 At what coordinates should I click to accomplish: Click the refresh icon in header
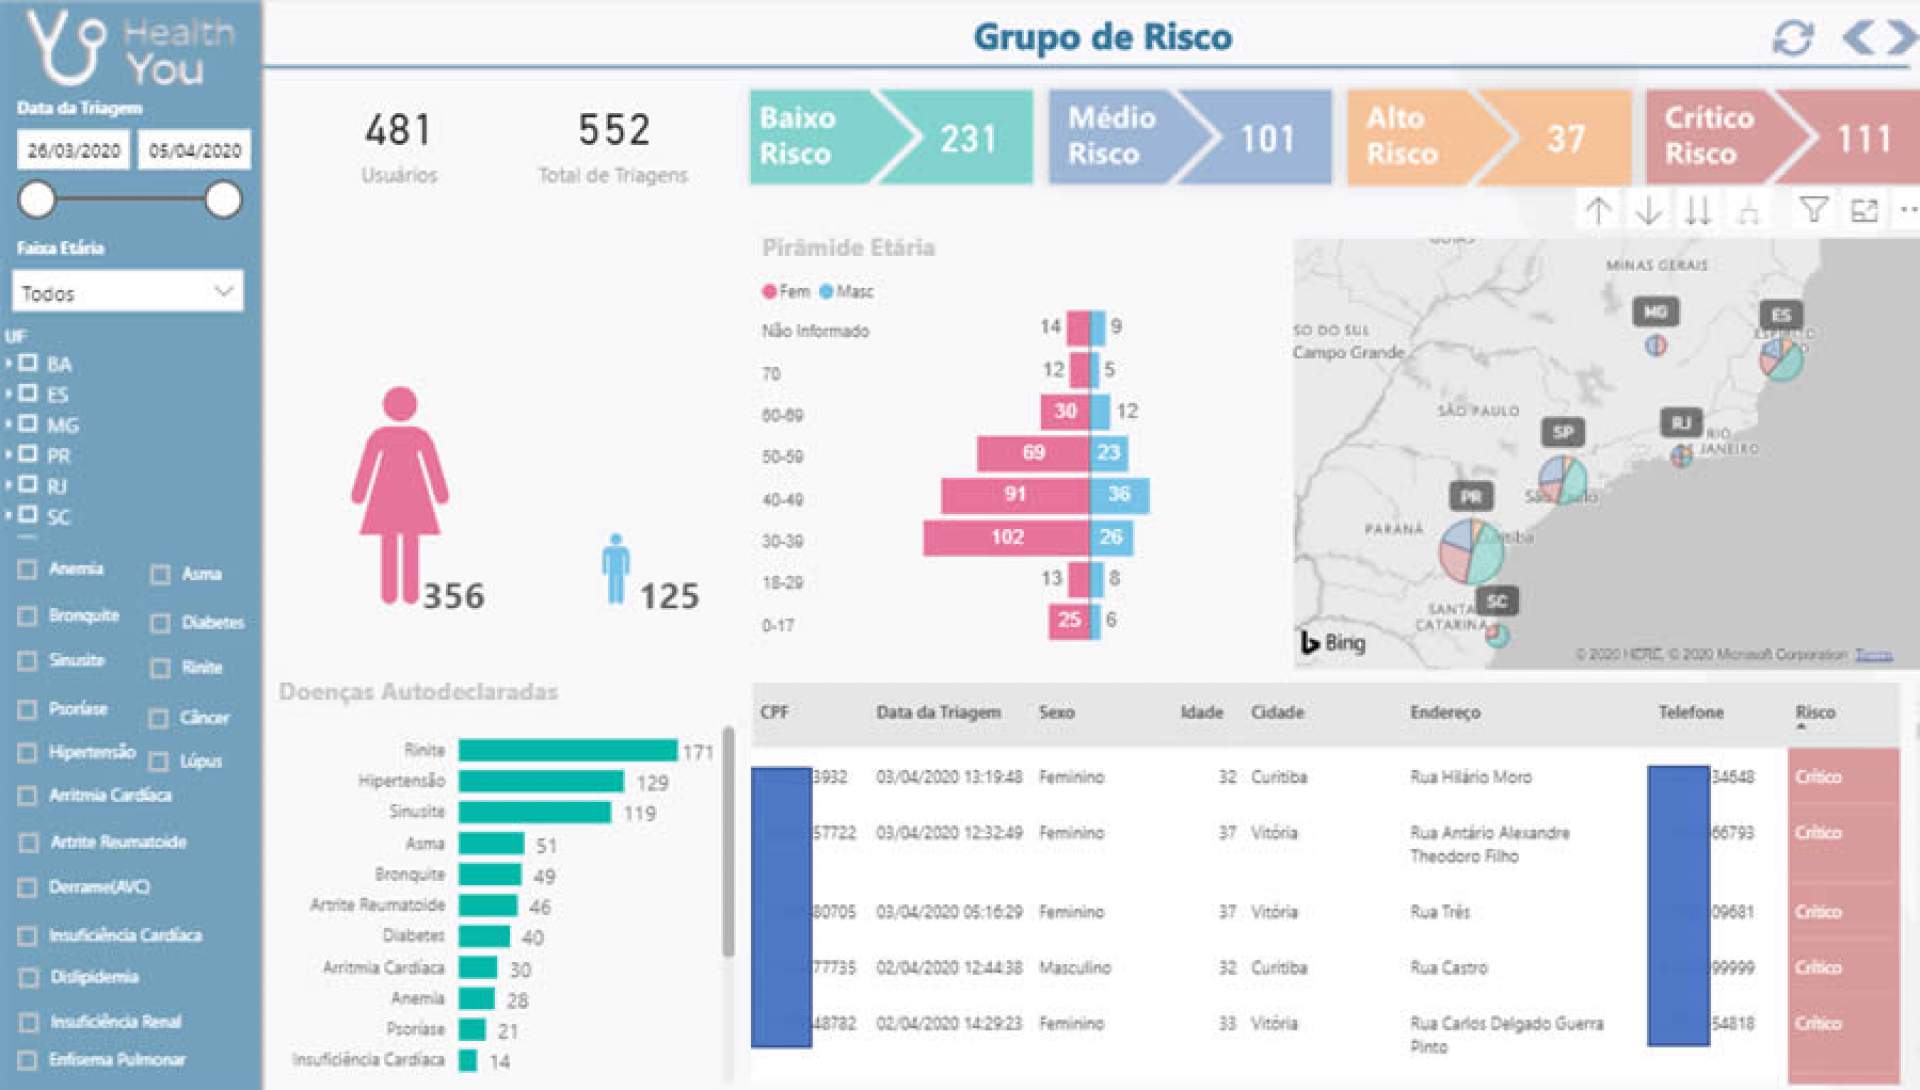click(1792, 38)
